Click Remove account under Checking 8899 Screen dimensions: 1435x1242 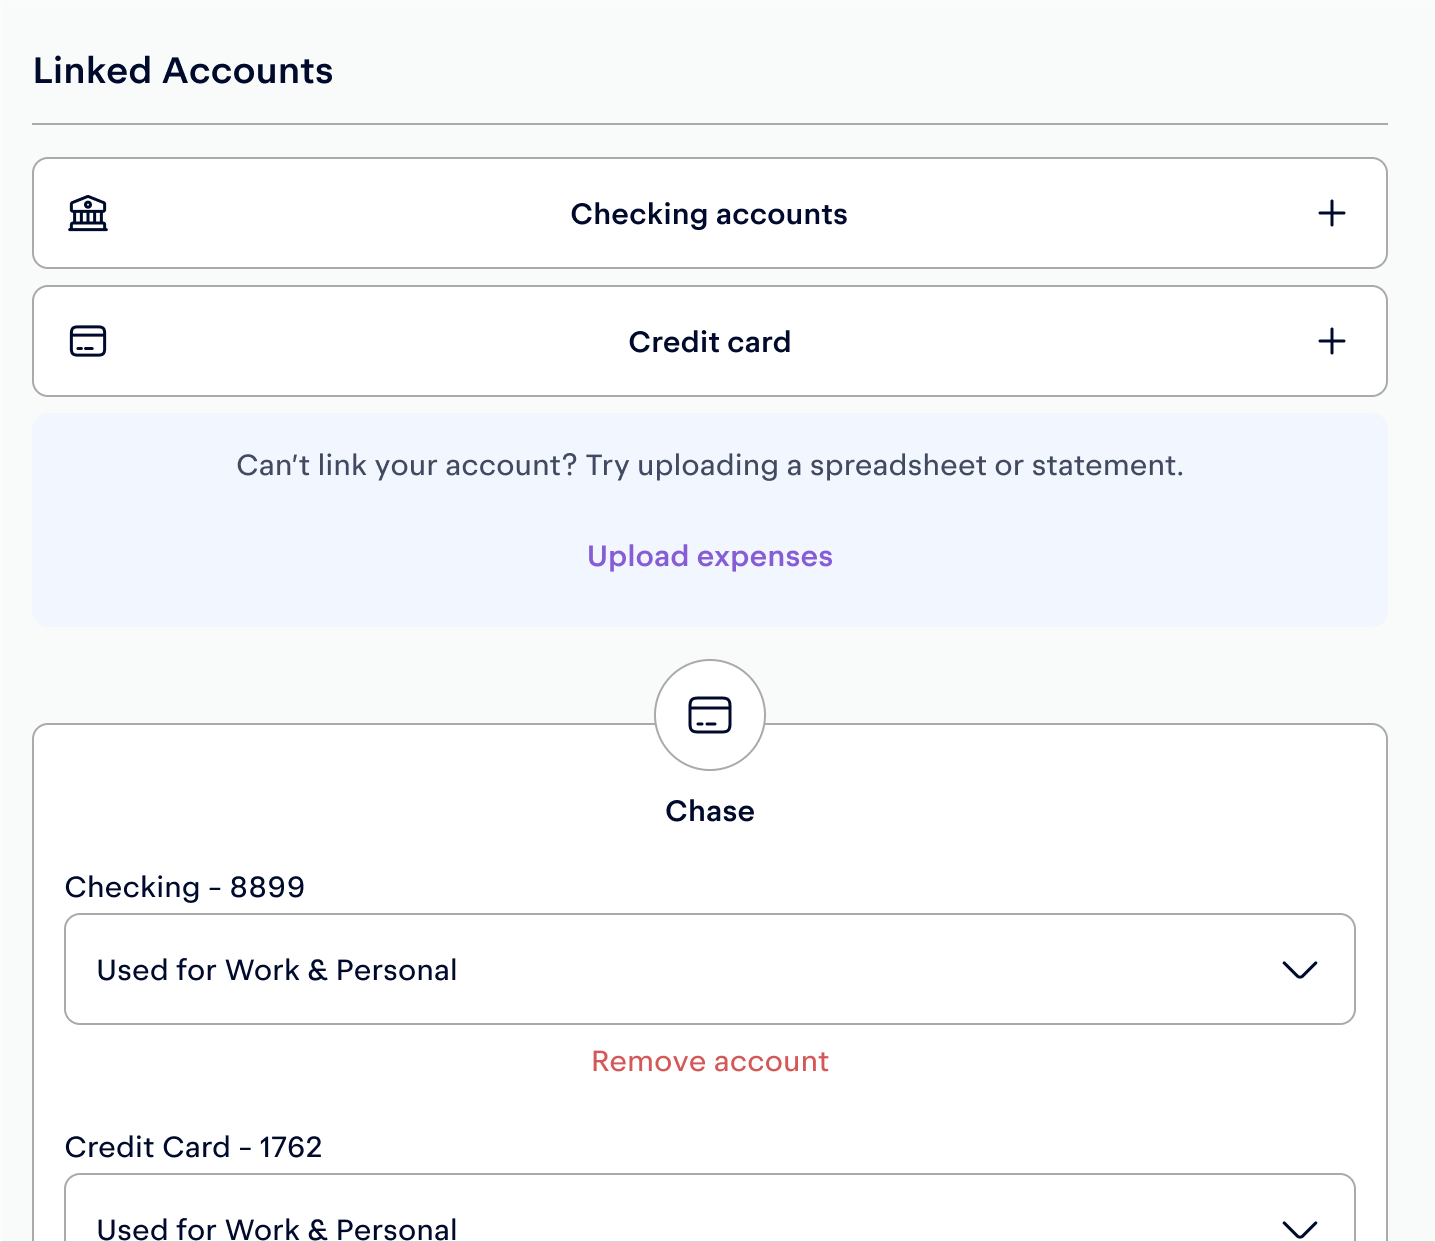coord(710,1061)
